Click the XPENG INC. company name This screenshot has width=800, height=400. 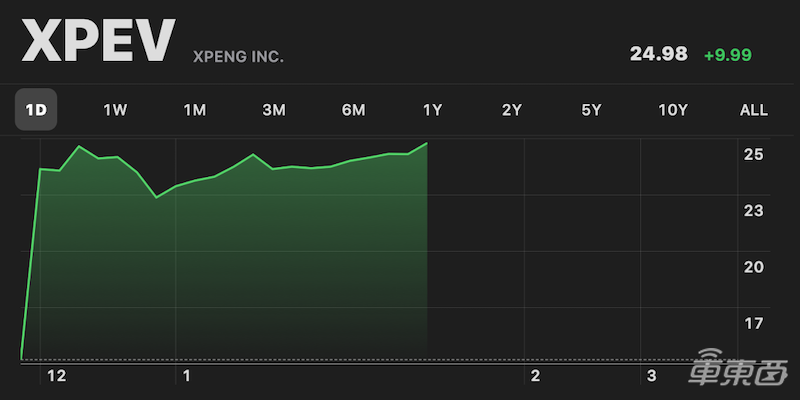click(x=238, y=57)
